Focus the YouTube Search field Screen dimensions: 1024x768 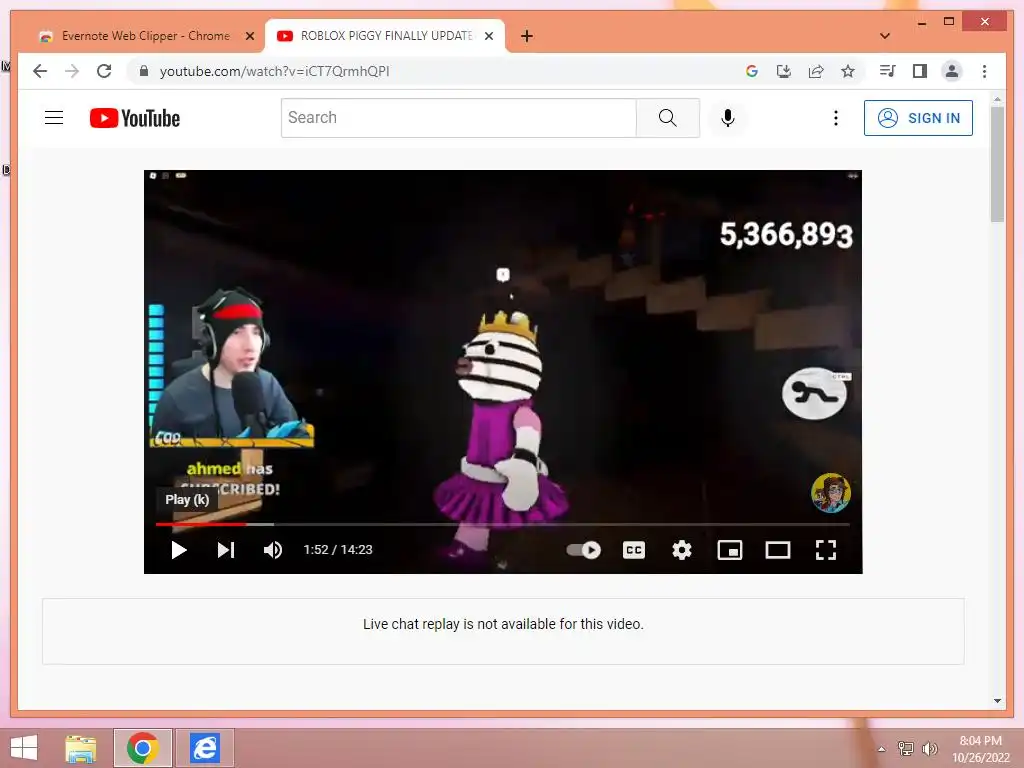click(x=458, y=118)
